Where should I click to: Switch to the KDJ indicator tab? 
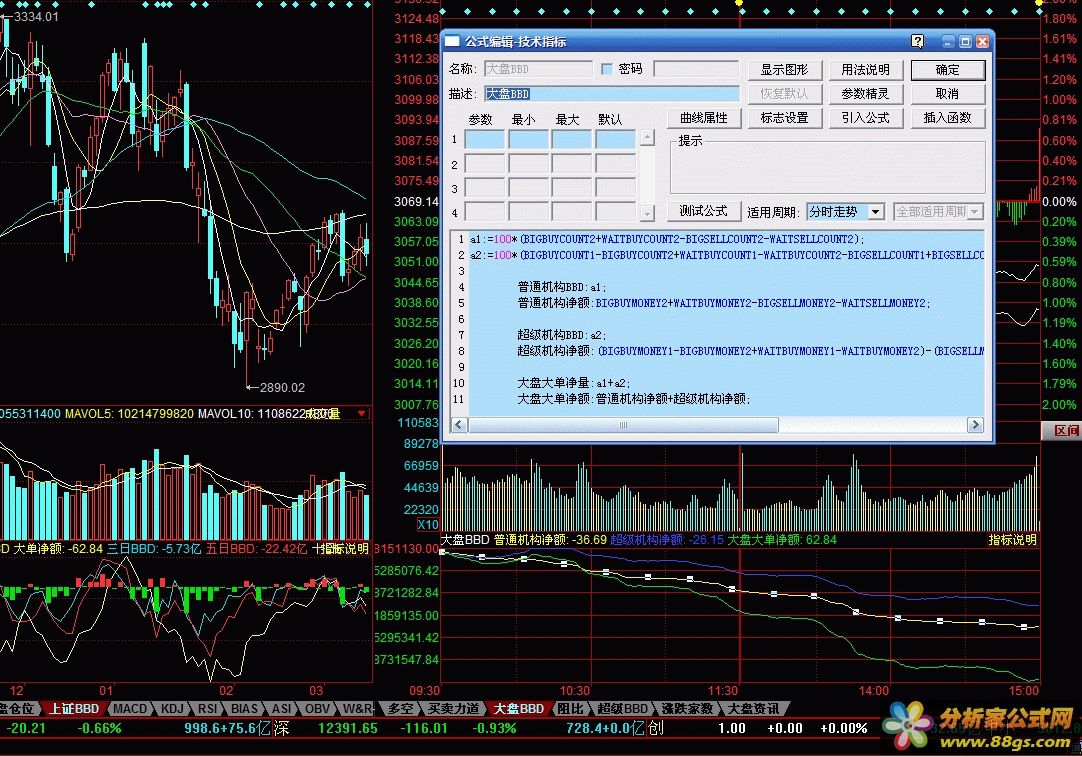172,709
